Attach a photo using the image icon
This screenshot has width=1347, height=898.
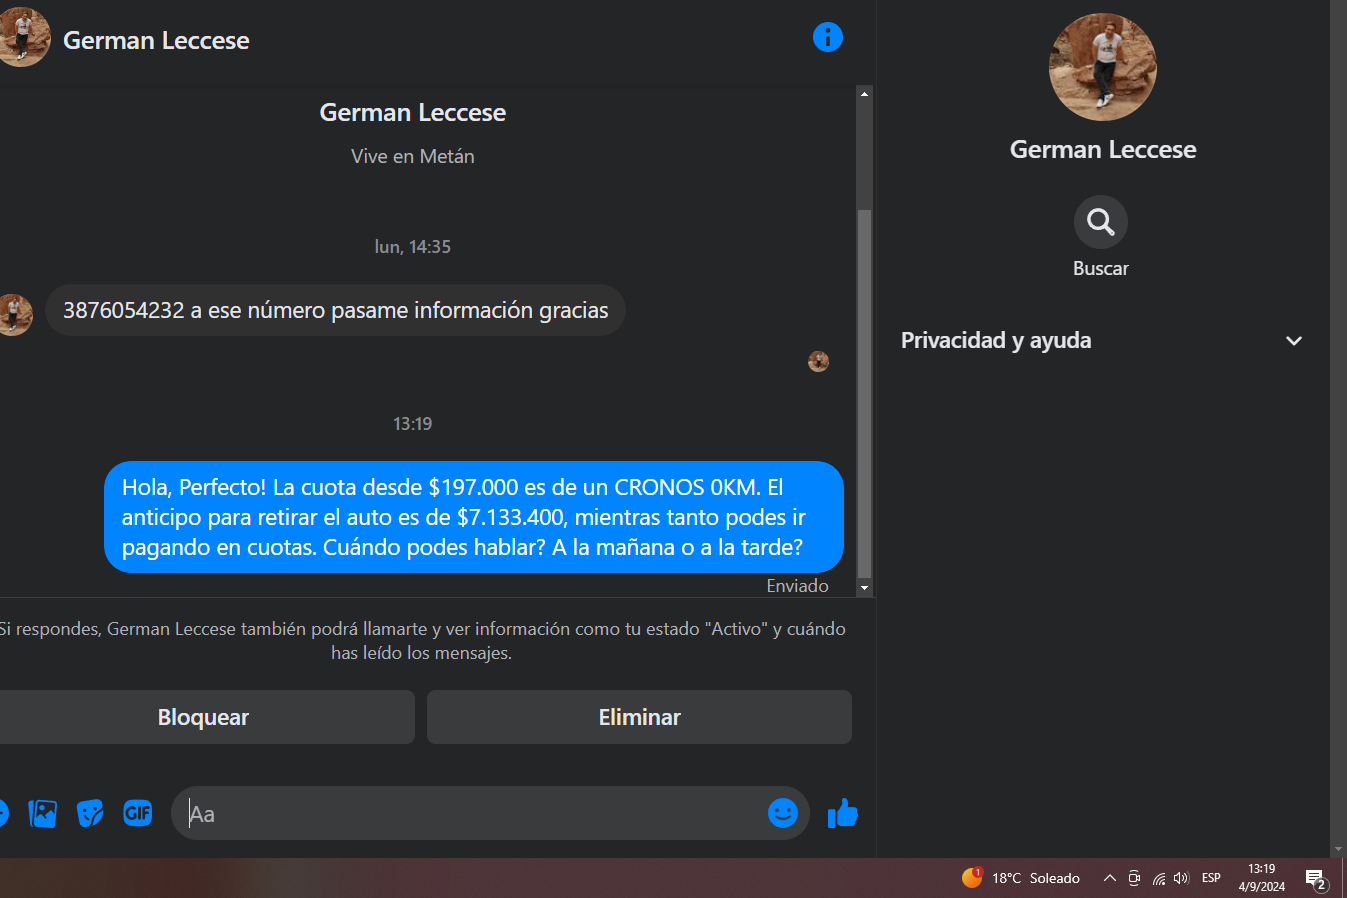[x=43, y=813]
